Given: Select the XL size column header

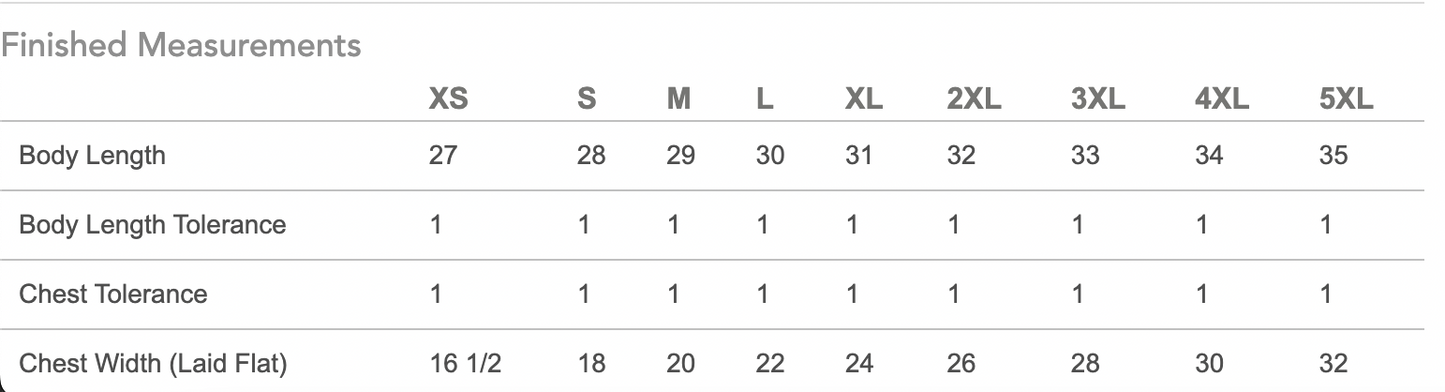Looking at the screenshot, I should point(863,99).
